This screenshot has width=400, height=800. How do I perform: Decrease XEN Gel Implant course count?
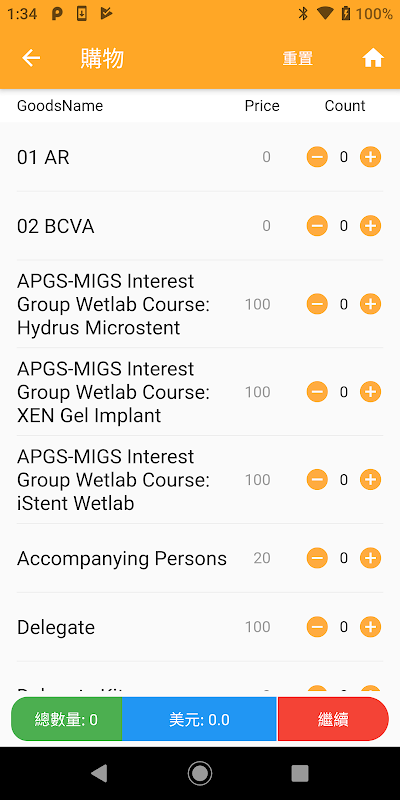(x=317, y=392)
